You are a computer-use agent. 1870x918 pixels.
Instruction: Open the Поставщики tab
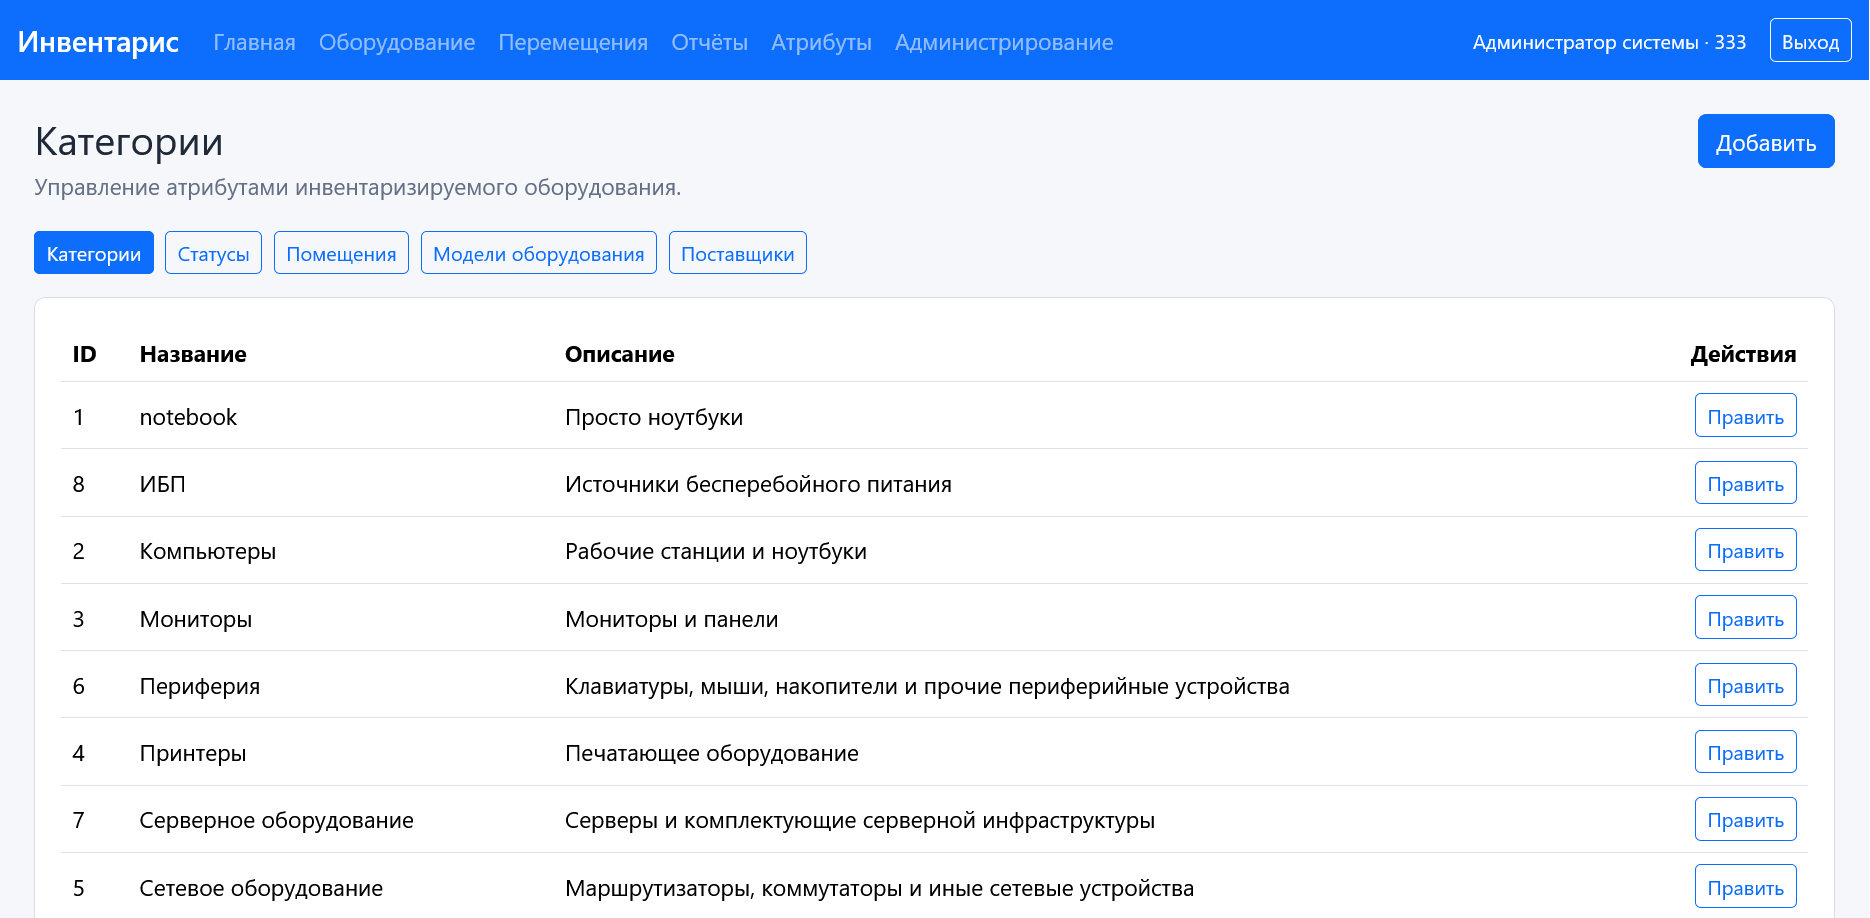point(737,253)
